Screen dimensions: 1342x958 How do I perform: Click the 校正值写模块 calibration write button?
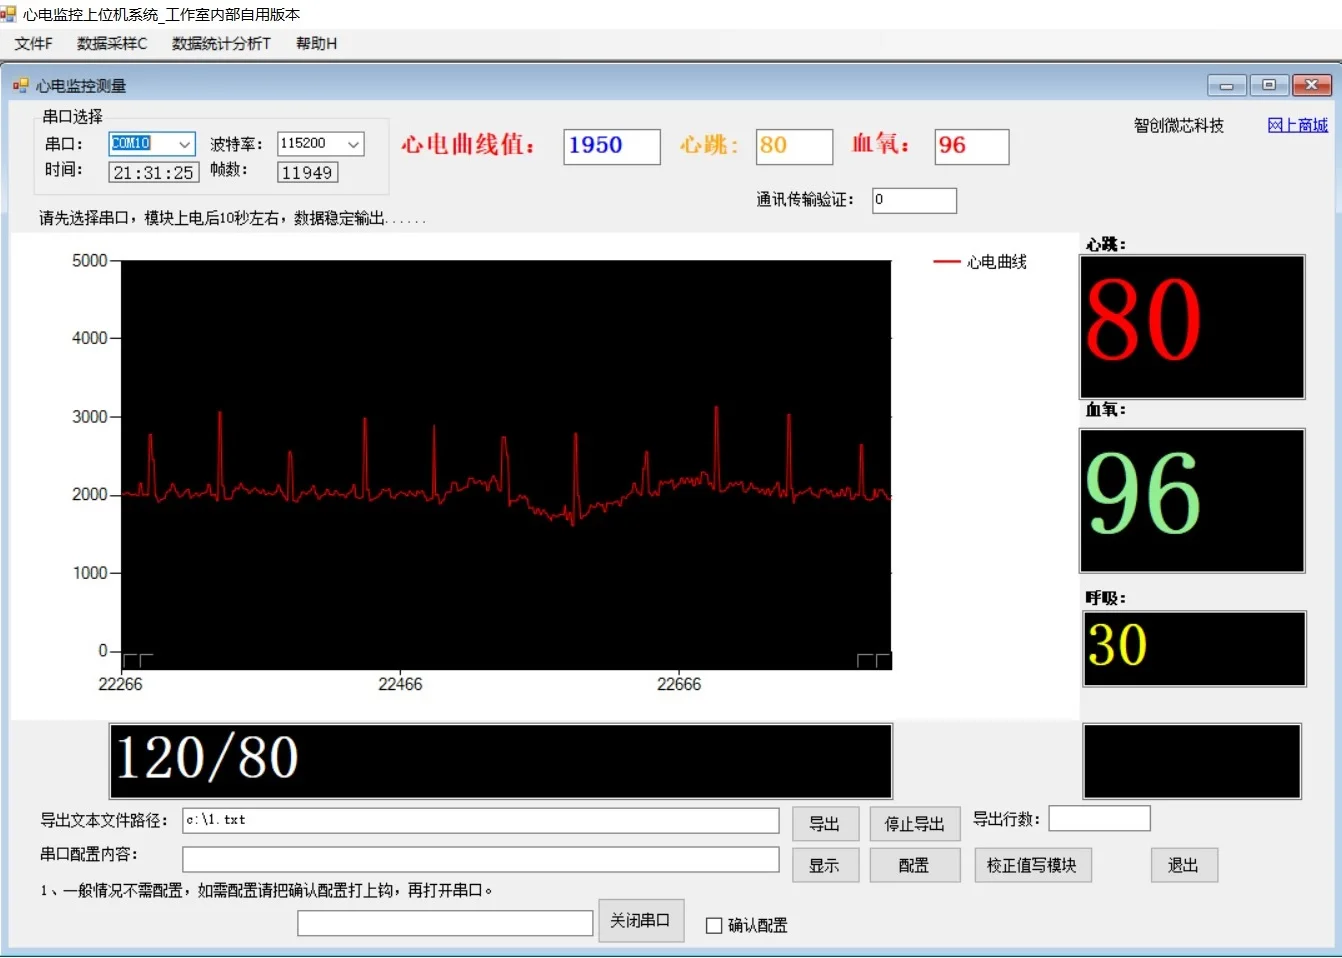pyautogui.click(x=1033, y=864)
